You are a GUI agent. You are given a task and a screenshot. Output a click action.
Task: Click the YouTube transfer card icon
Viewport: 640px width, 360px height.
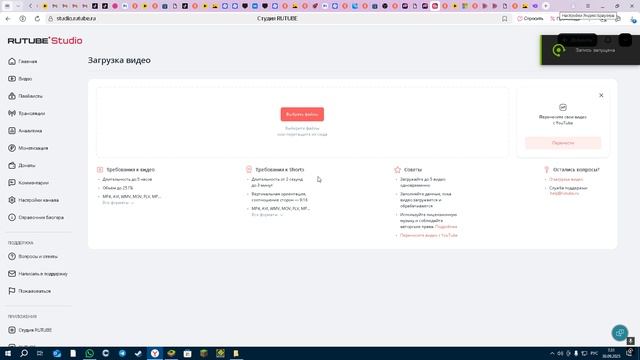pyautogui.click(x=563, y=107)
